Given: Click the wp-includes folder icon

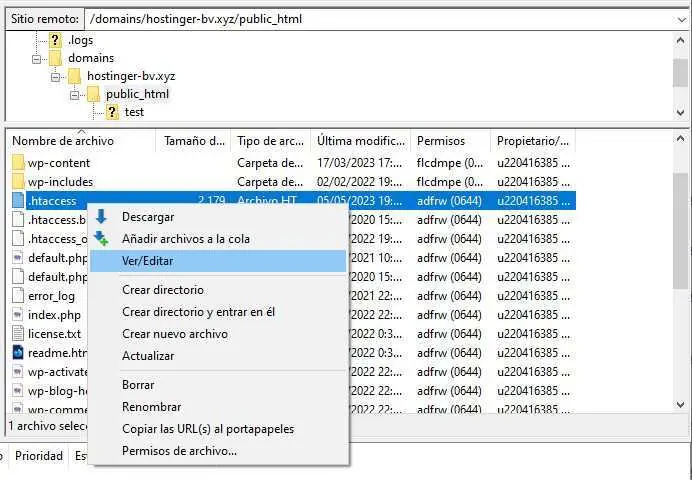Looking at the screenshot, I should [x=18, y=182].
